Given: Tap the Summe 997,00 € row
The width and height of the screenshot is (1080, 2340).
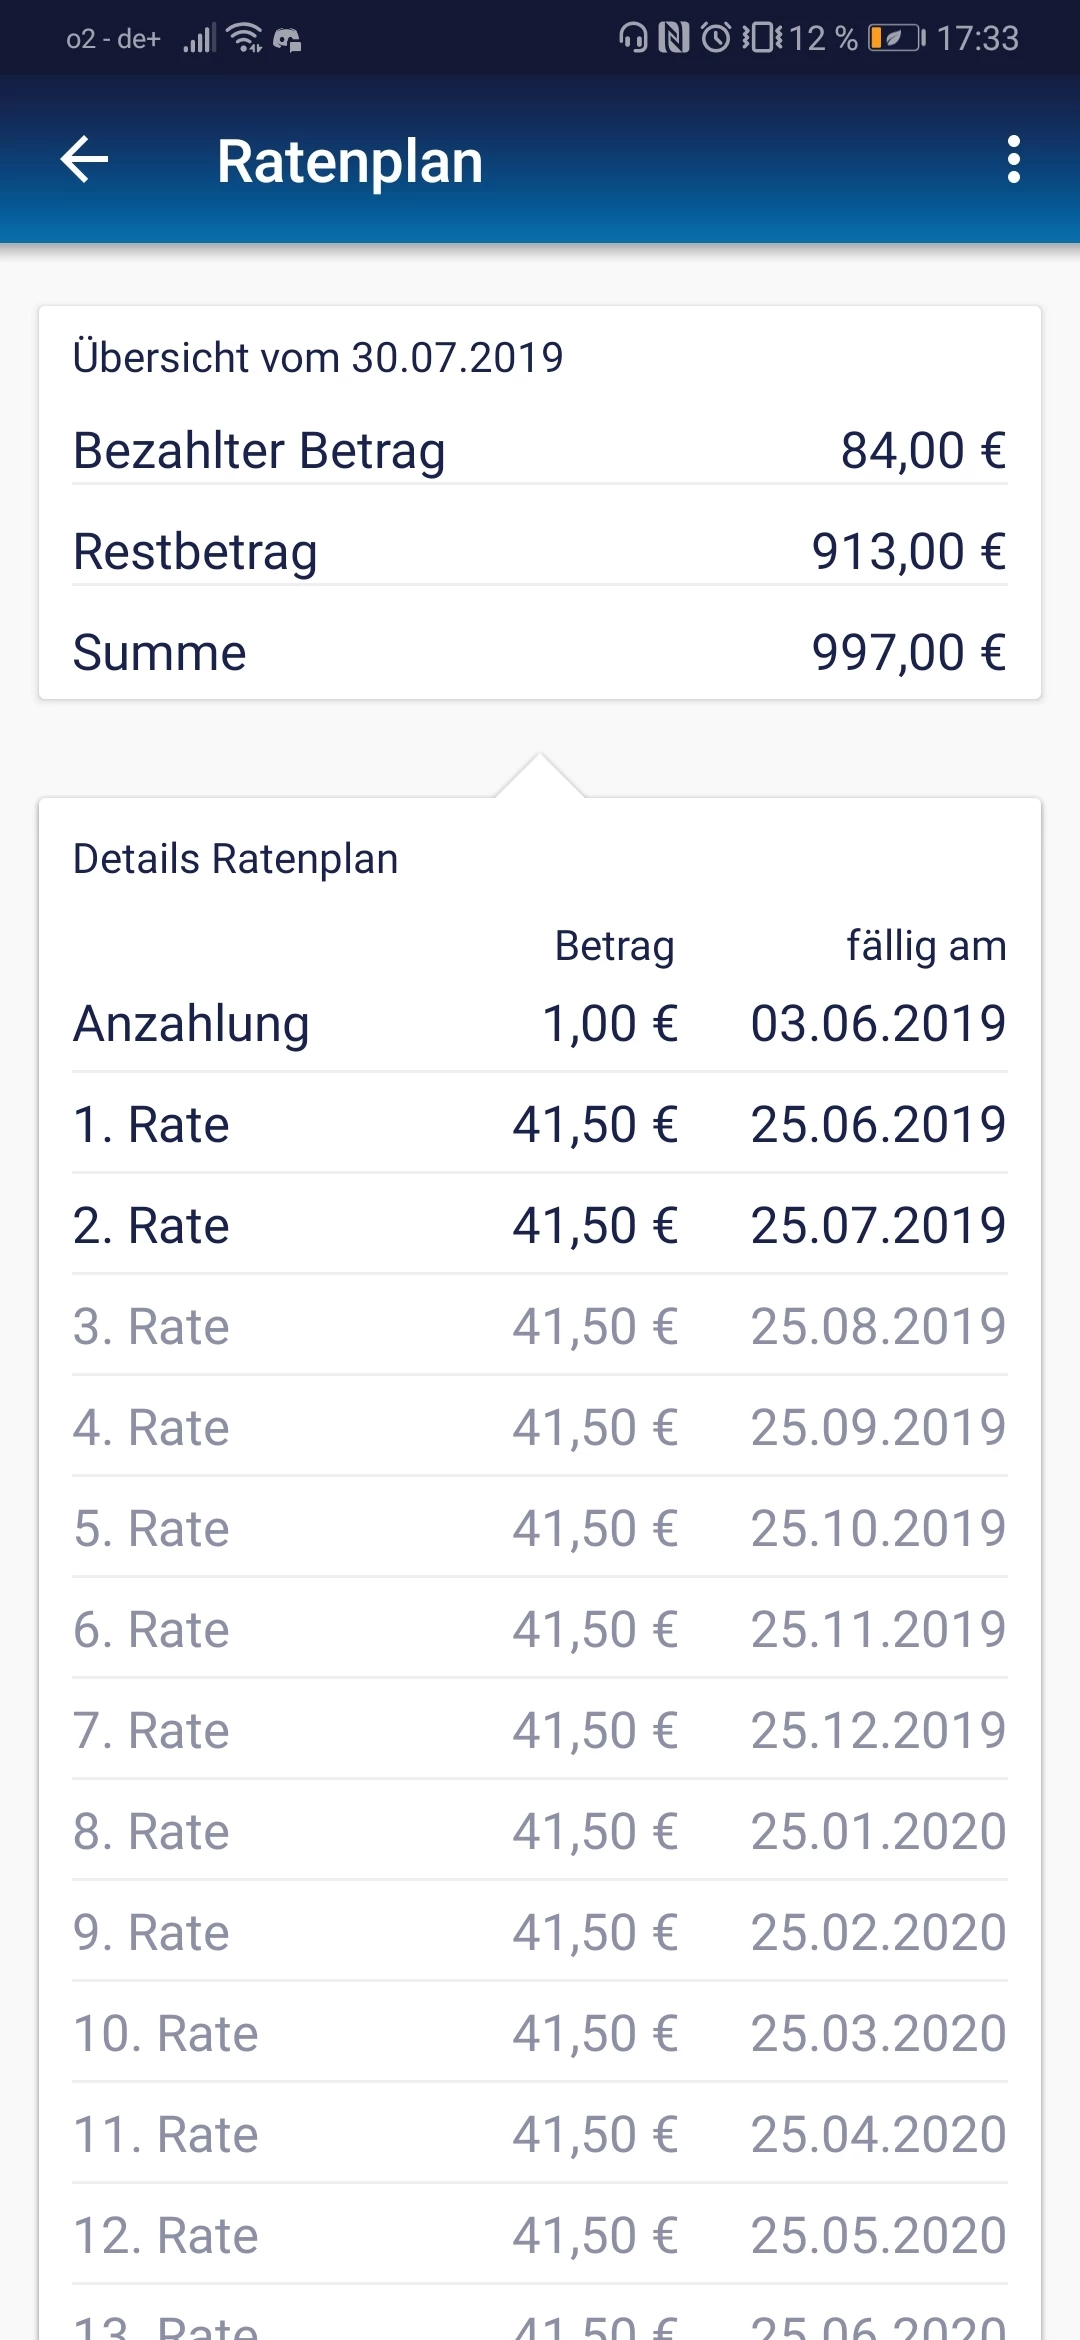Looking at the screenshot, I should point(540,652).
